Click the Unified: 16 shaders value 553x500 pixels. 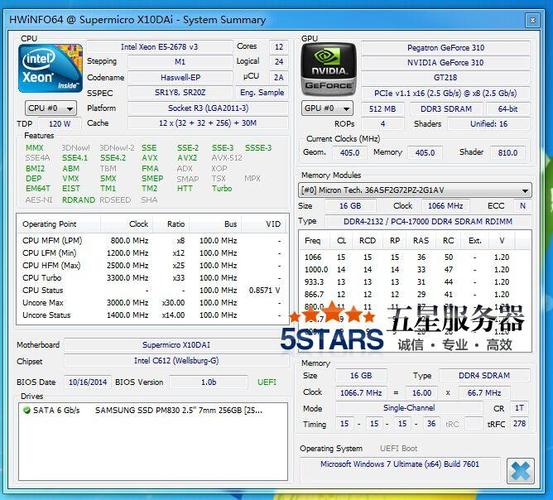click(489, 124)
